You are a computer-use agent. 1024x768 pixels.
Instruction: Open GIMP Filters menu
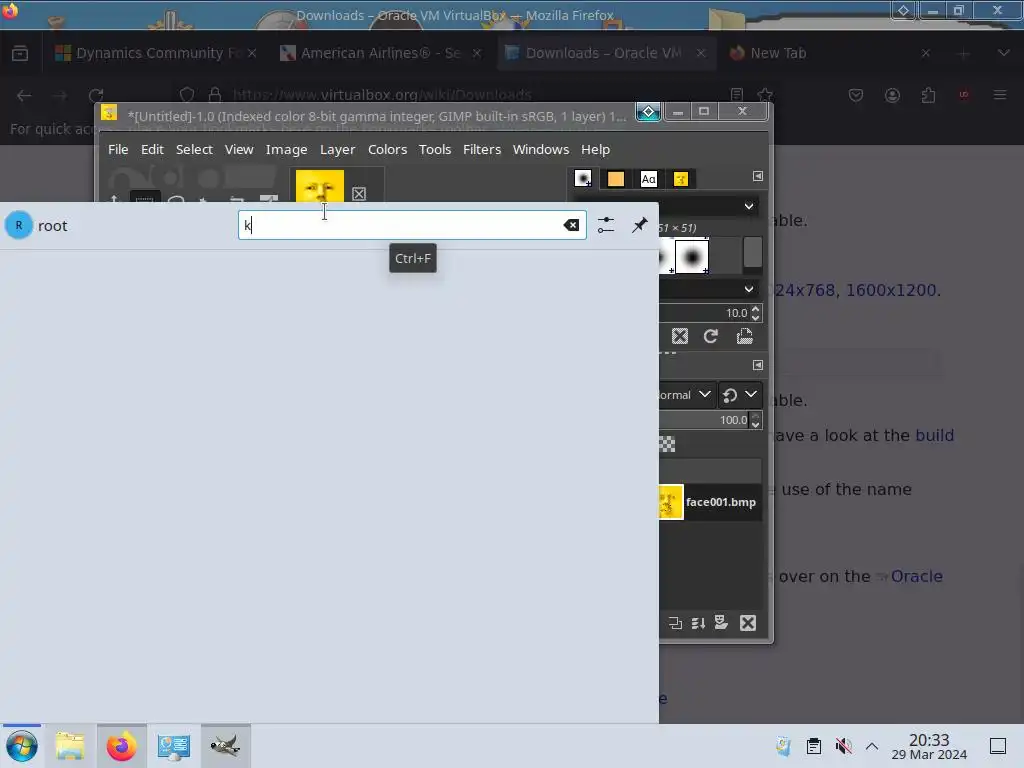(482, 150)
